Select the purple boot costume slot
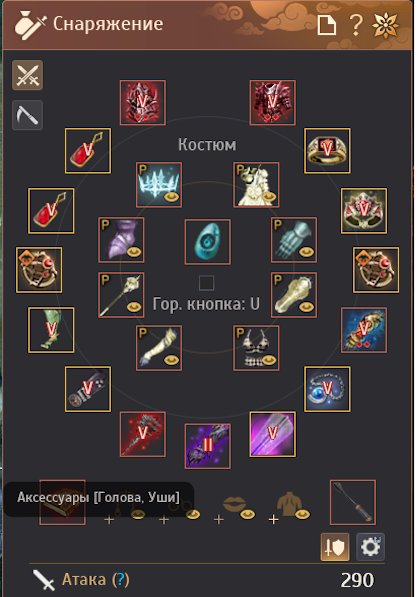This screenshot has width=420, height=597. pos(121,240)
